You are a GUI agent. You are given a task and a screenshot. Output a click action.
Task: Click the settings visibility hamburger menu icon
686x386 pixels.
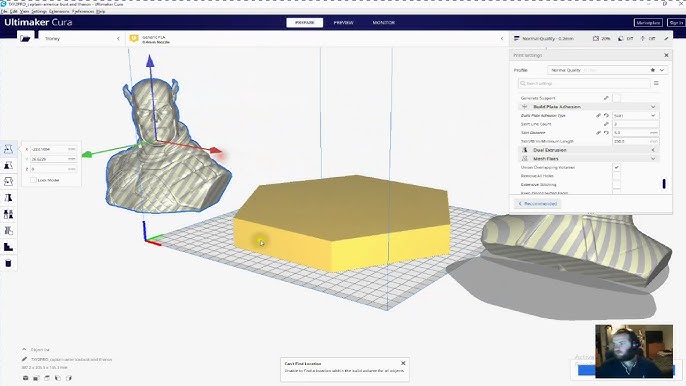(656, 83)
